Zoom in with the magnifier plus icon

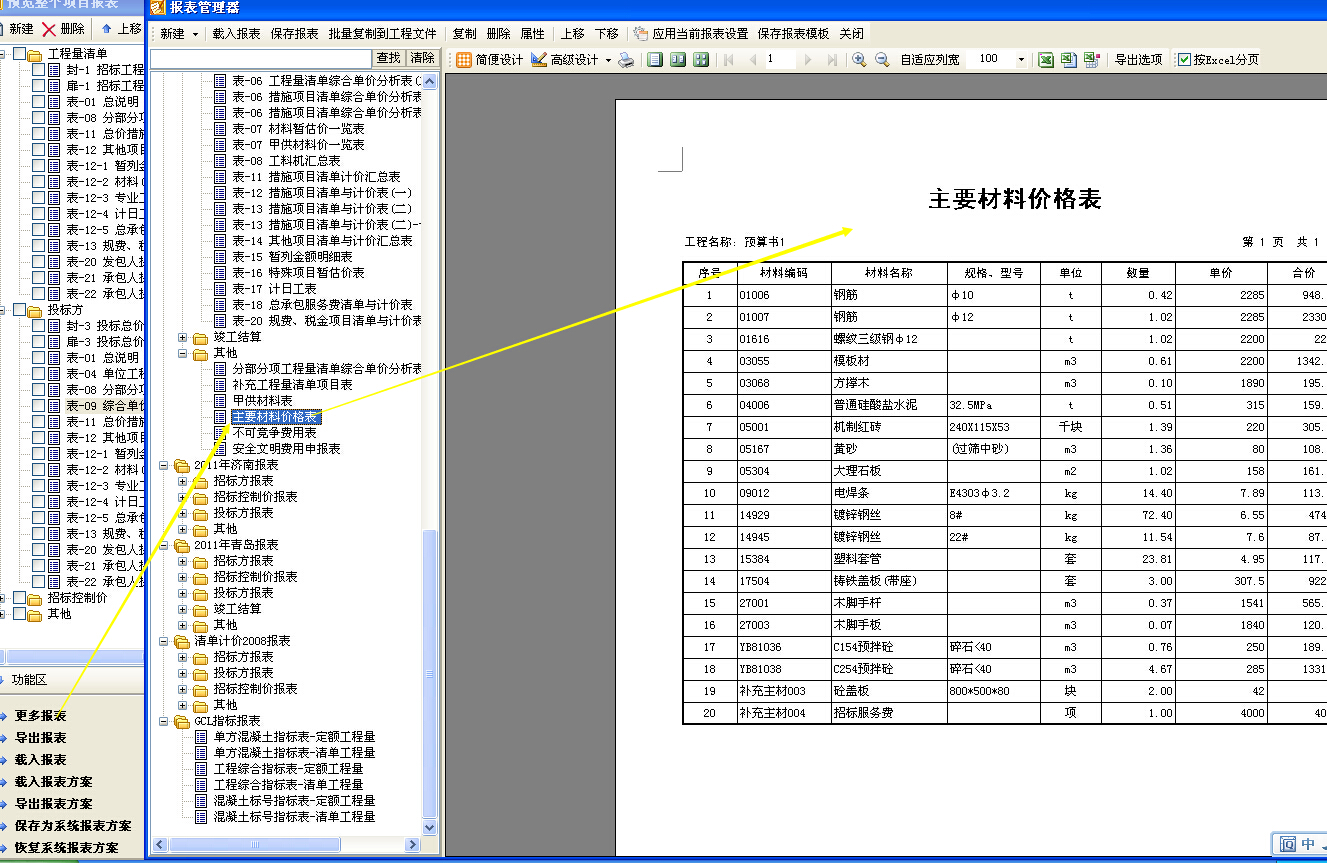coord(859,60)
